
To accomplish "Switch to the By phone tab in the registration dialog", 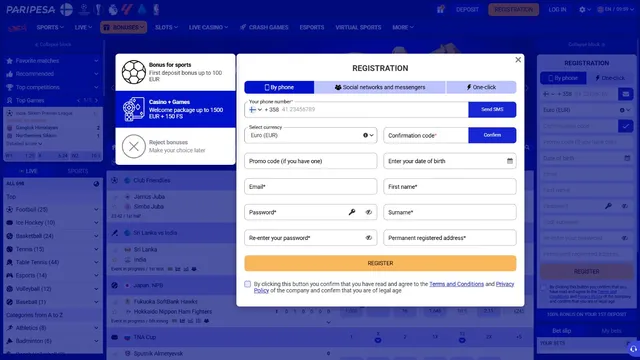I will 279,87.
